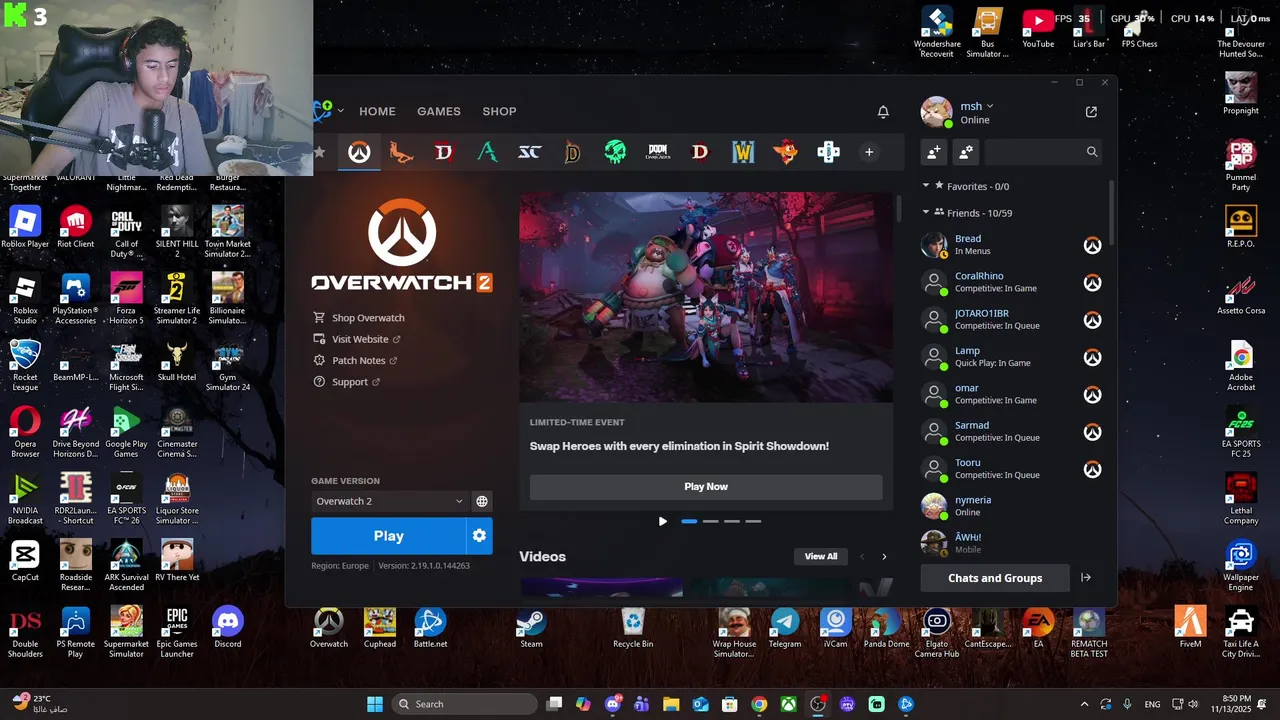Pop out the social panel window
The width and height of the screenshot is (1280, 720).
click(x=1091, y=112)
